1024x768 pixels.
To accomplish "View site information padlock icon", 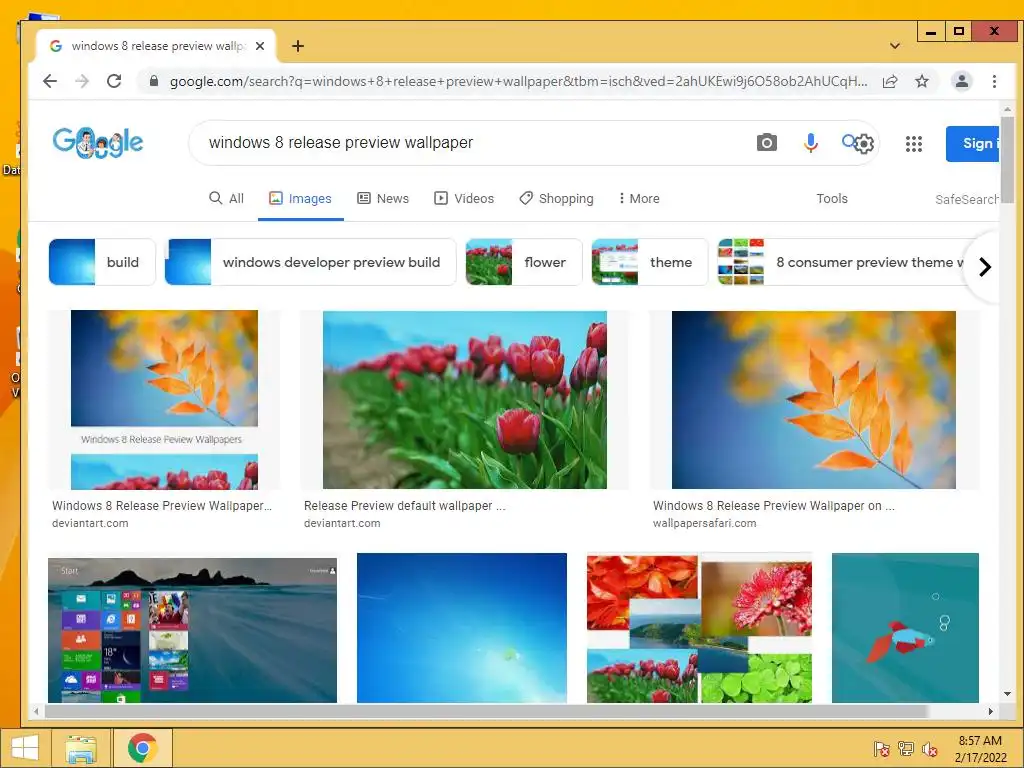I will (x=153, y=81).
